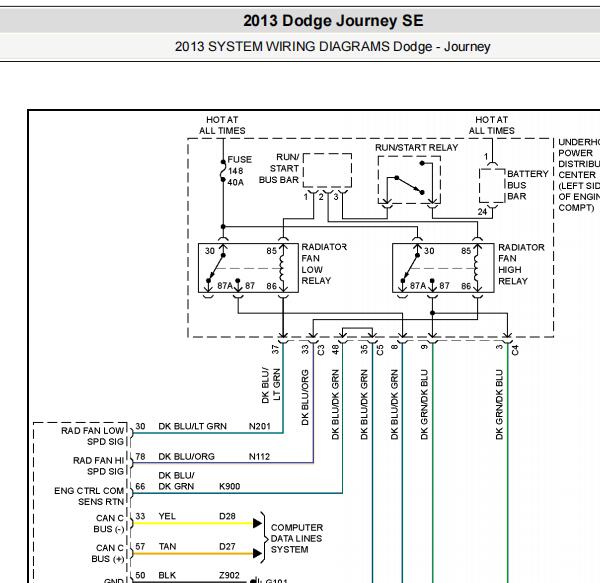Click the horizontal "DK BLU/LT GRN" label near N201

click(192, 426)
